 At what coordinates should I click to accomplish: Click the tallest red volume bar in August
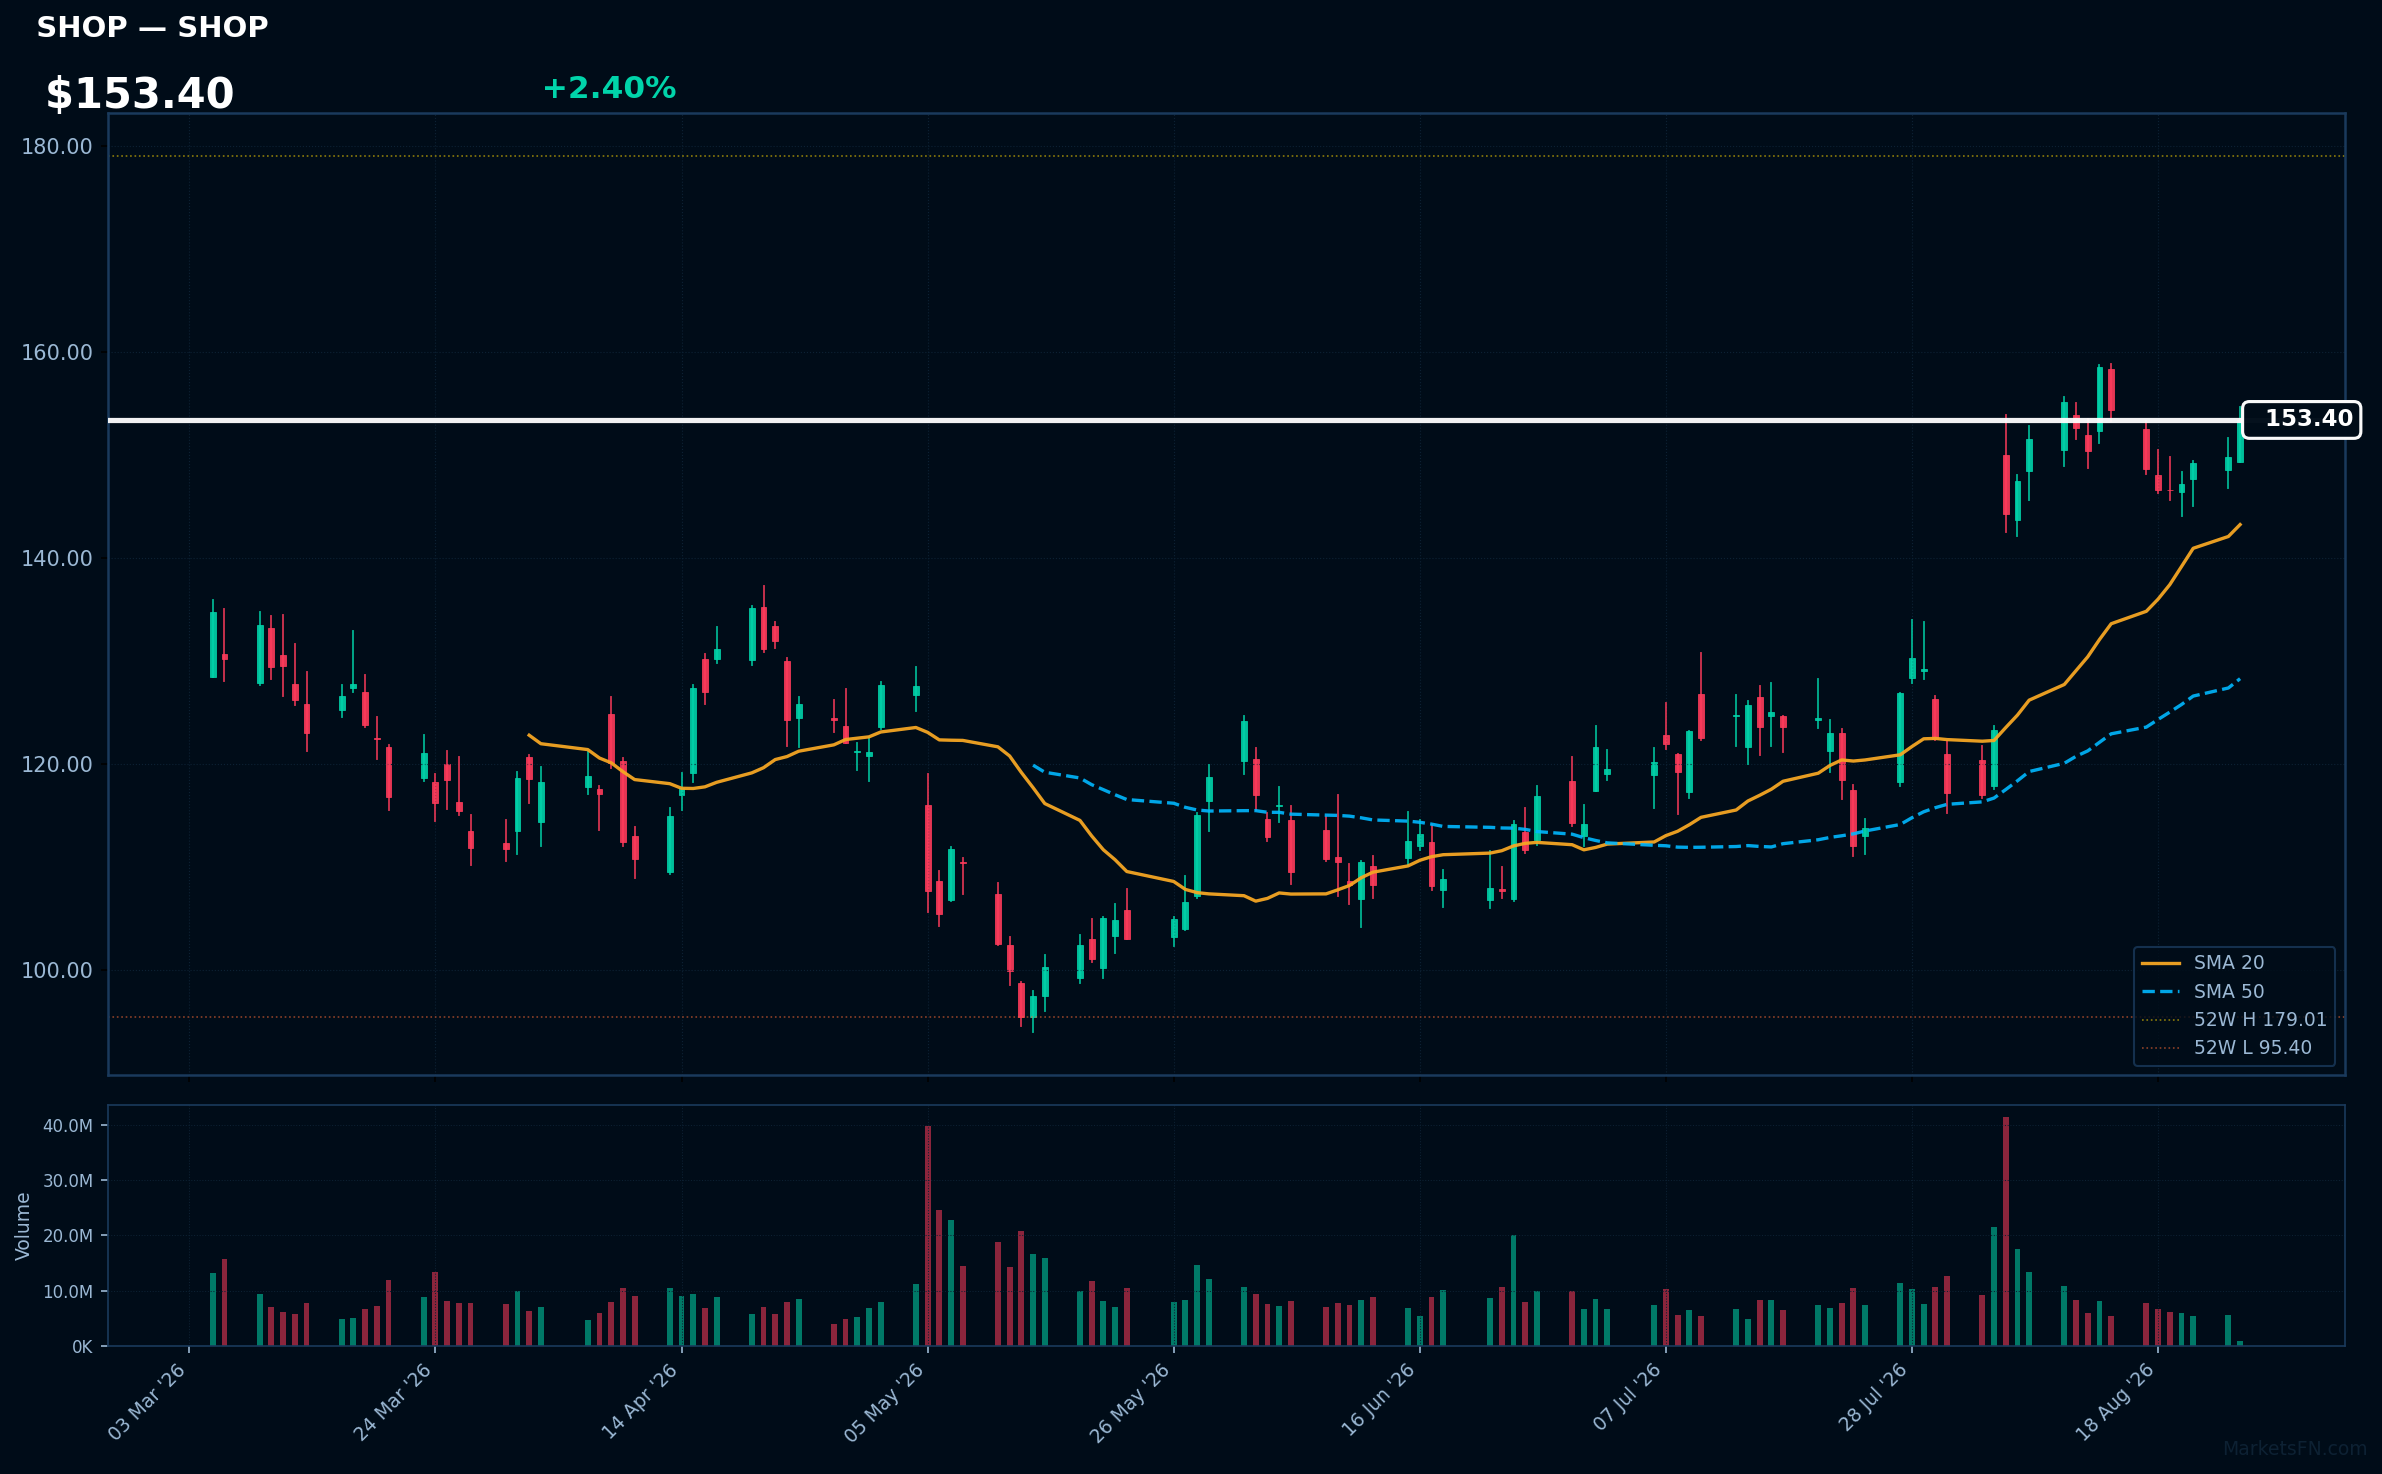pos(2006,1231)
